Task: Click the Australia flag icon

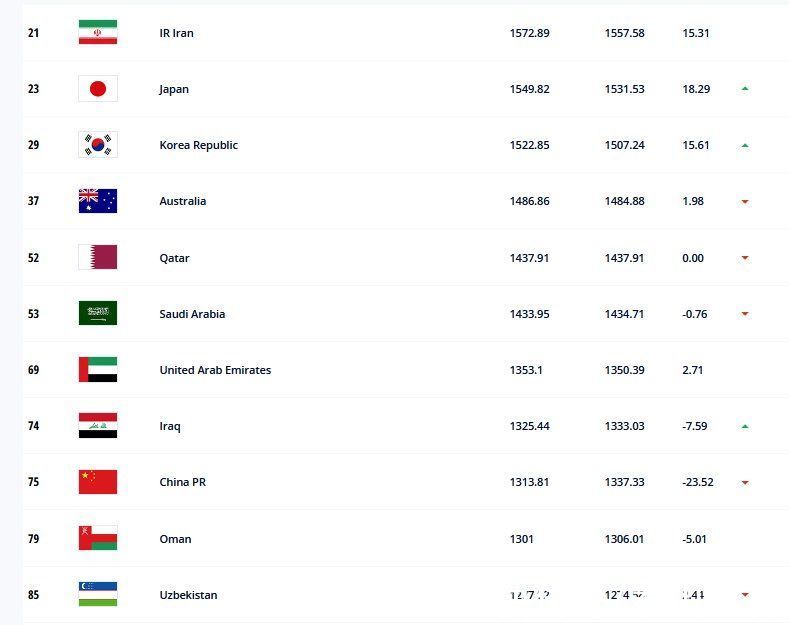Action: [97, 201]
